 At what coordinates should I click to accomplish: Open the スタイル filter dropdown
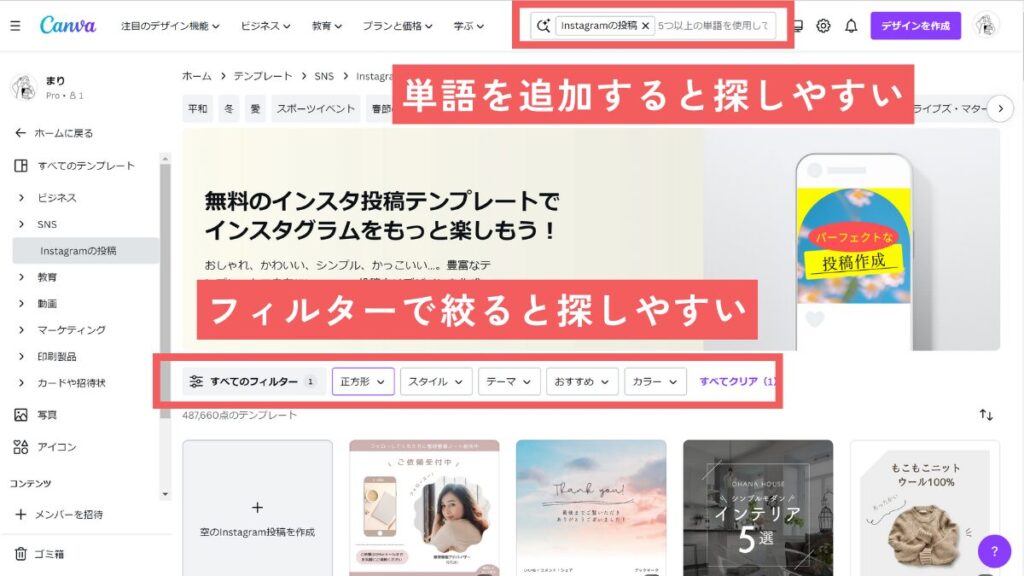(436, 381)
